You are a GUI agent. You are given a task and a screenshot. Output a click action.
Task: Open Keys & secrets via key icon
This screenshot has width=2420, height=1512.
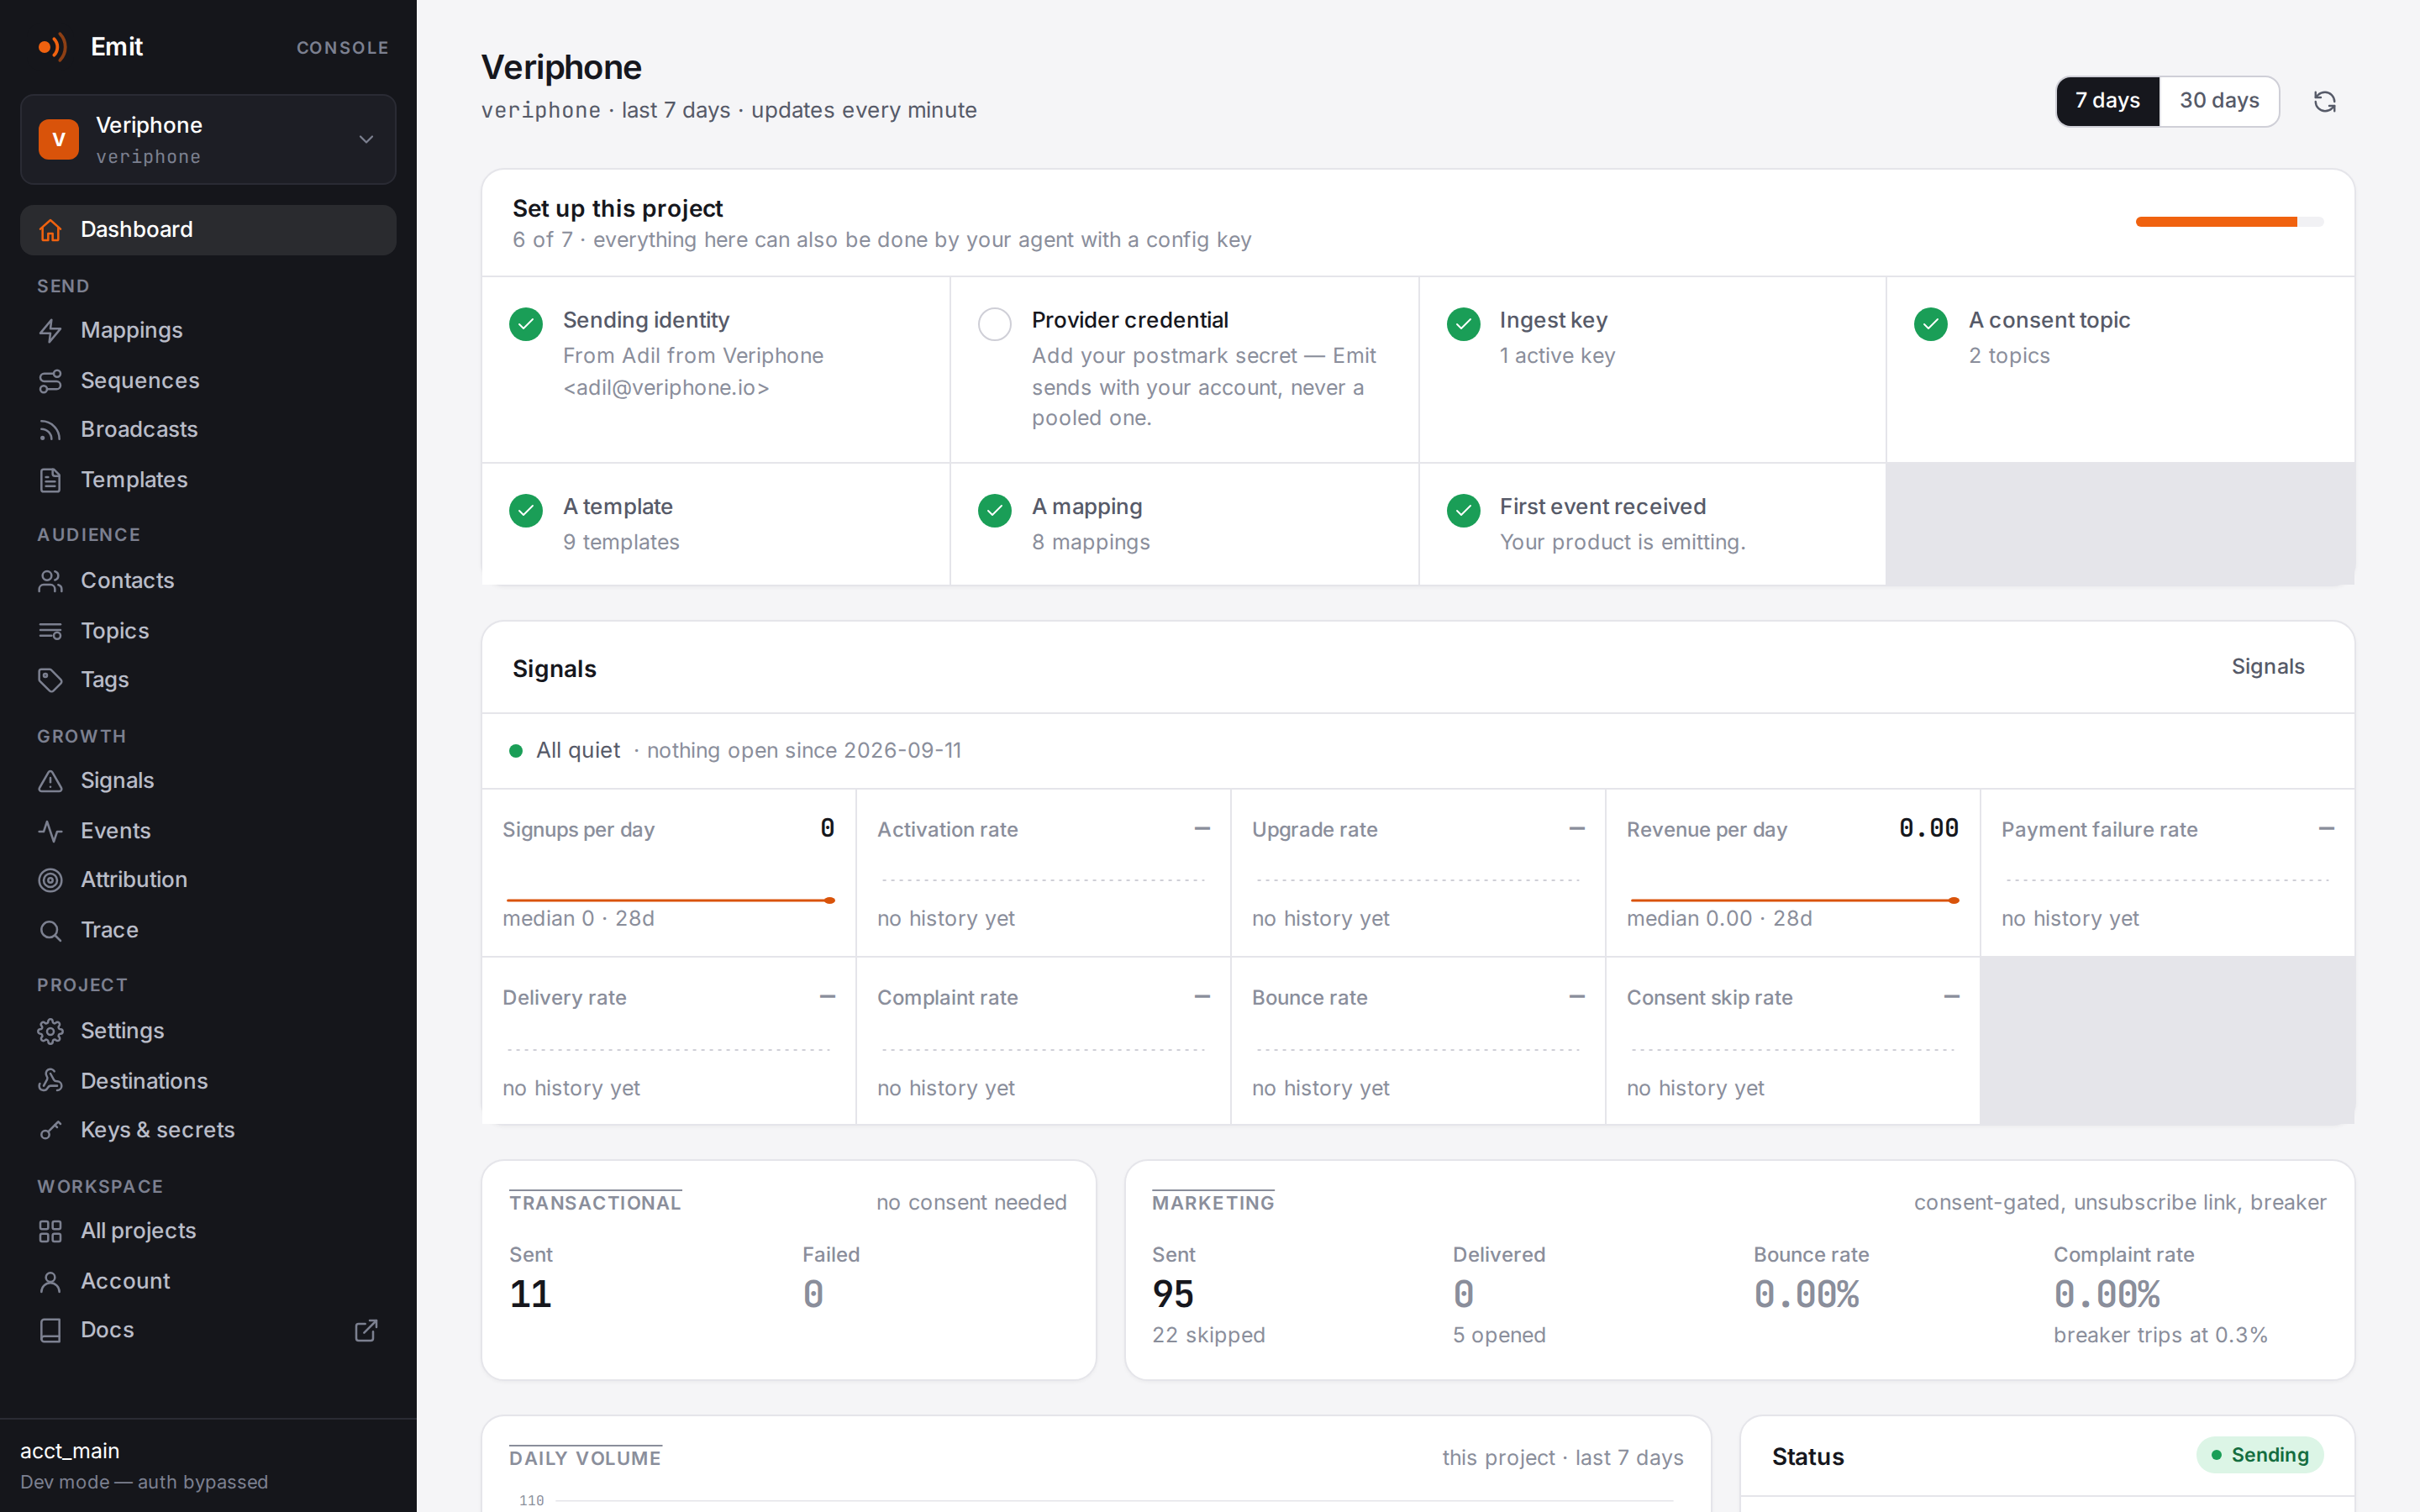50,1130
